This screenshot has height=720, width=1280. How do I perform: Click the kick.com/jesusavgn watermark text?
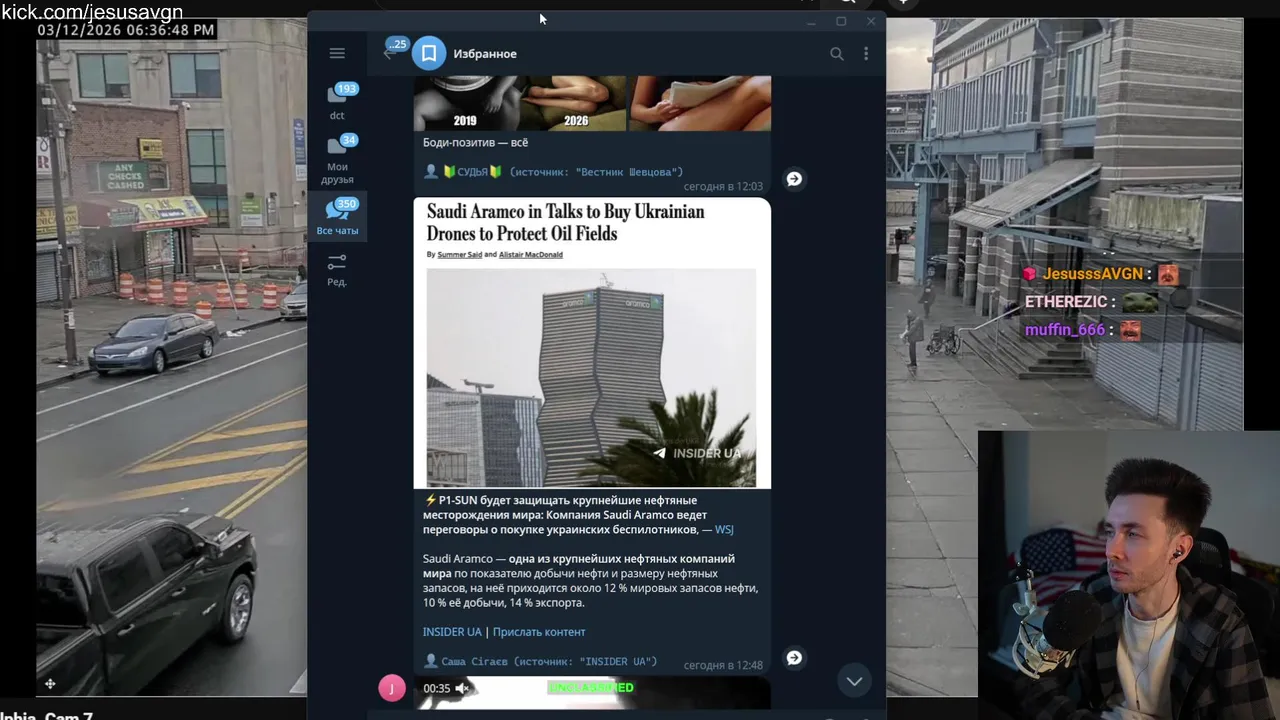click(x=92, y=12)
